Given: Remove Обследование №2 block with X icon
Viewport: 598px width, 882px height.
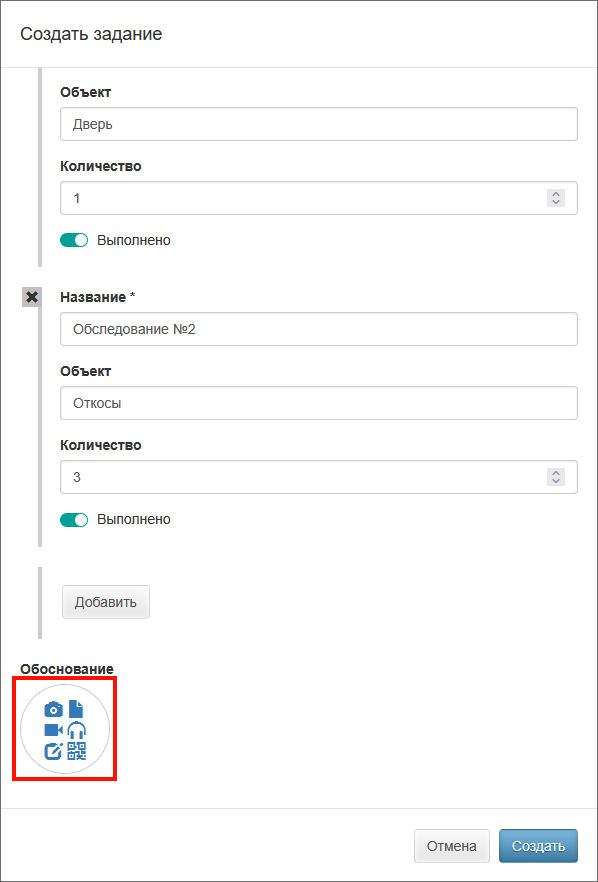Looking at the screenshot, I should point(32,297).
